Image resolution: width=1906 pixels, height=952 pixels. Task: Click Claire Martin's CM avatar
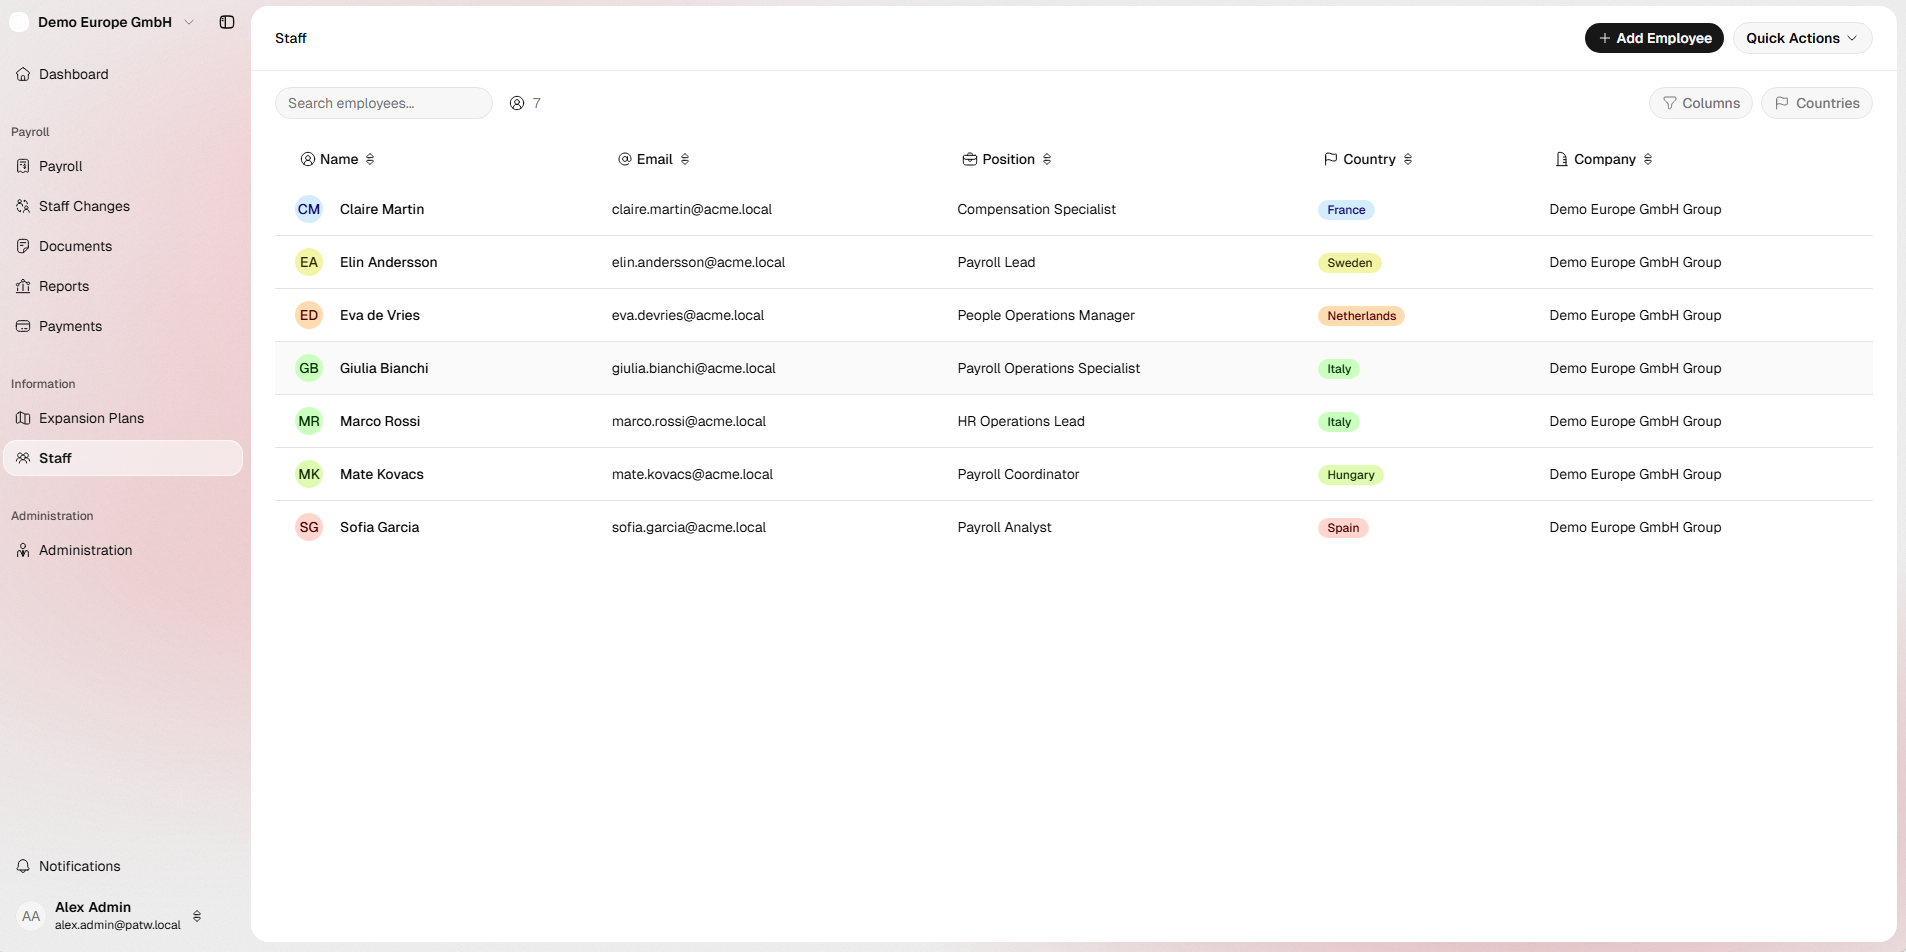pos(309,209)
